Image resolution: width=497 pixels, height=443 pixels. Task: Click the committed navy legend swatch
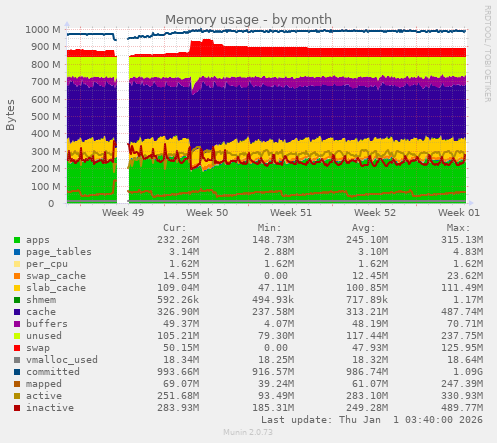click(x=17, y=372)
